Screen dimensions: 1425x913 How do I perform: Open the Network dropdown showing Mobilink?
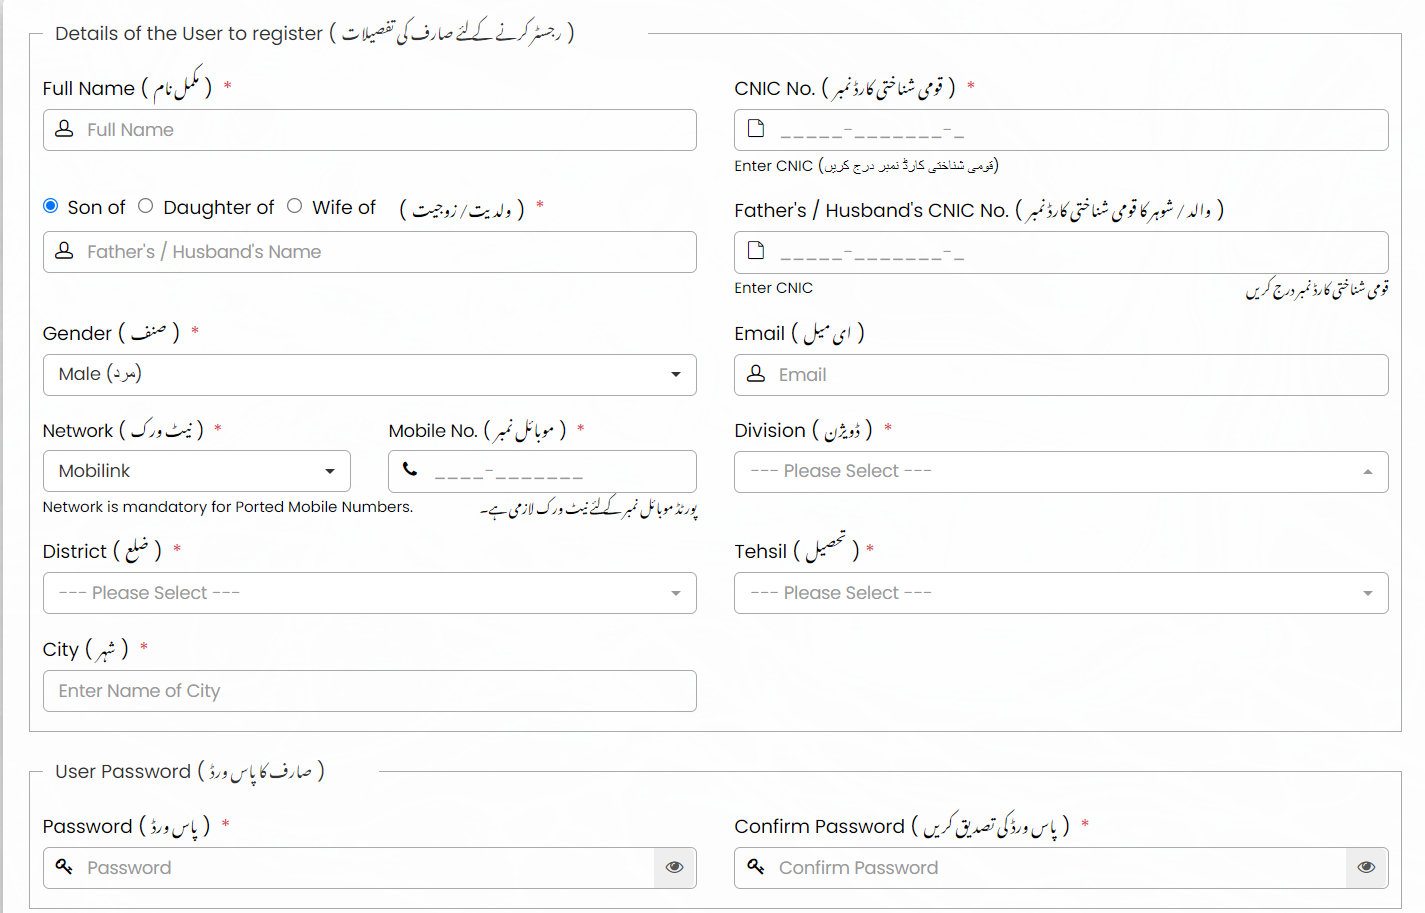[x=197, y=471]
